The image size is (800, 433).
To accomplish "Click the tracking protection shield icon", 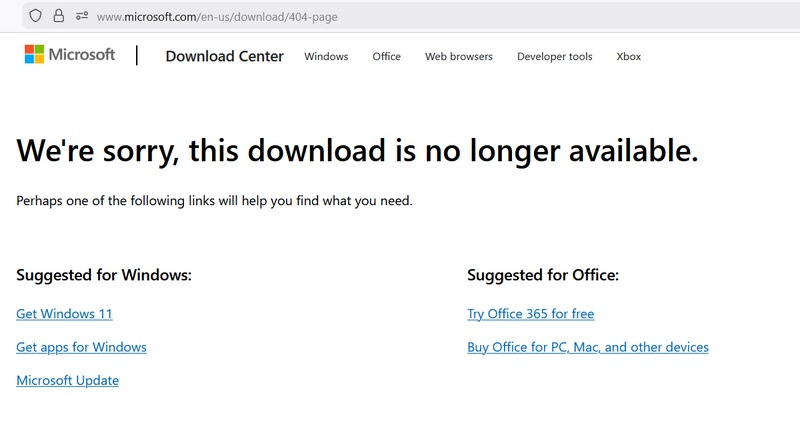I will tap(36, 16).
